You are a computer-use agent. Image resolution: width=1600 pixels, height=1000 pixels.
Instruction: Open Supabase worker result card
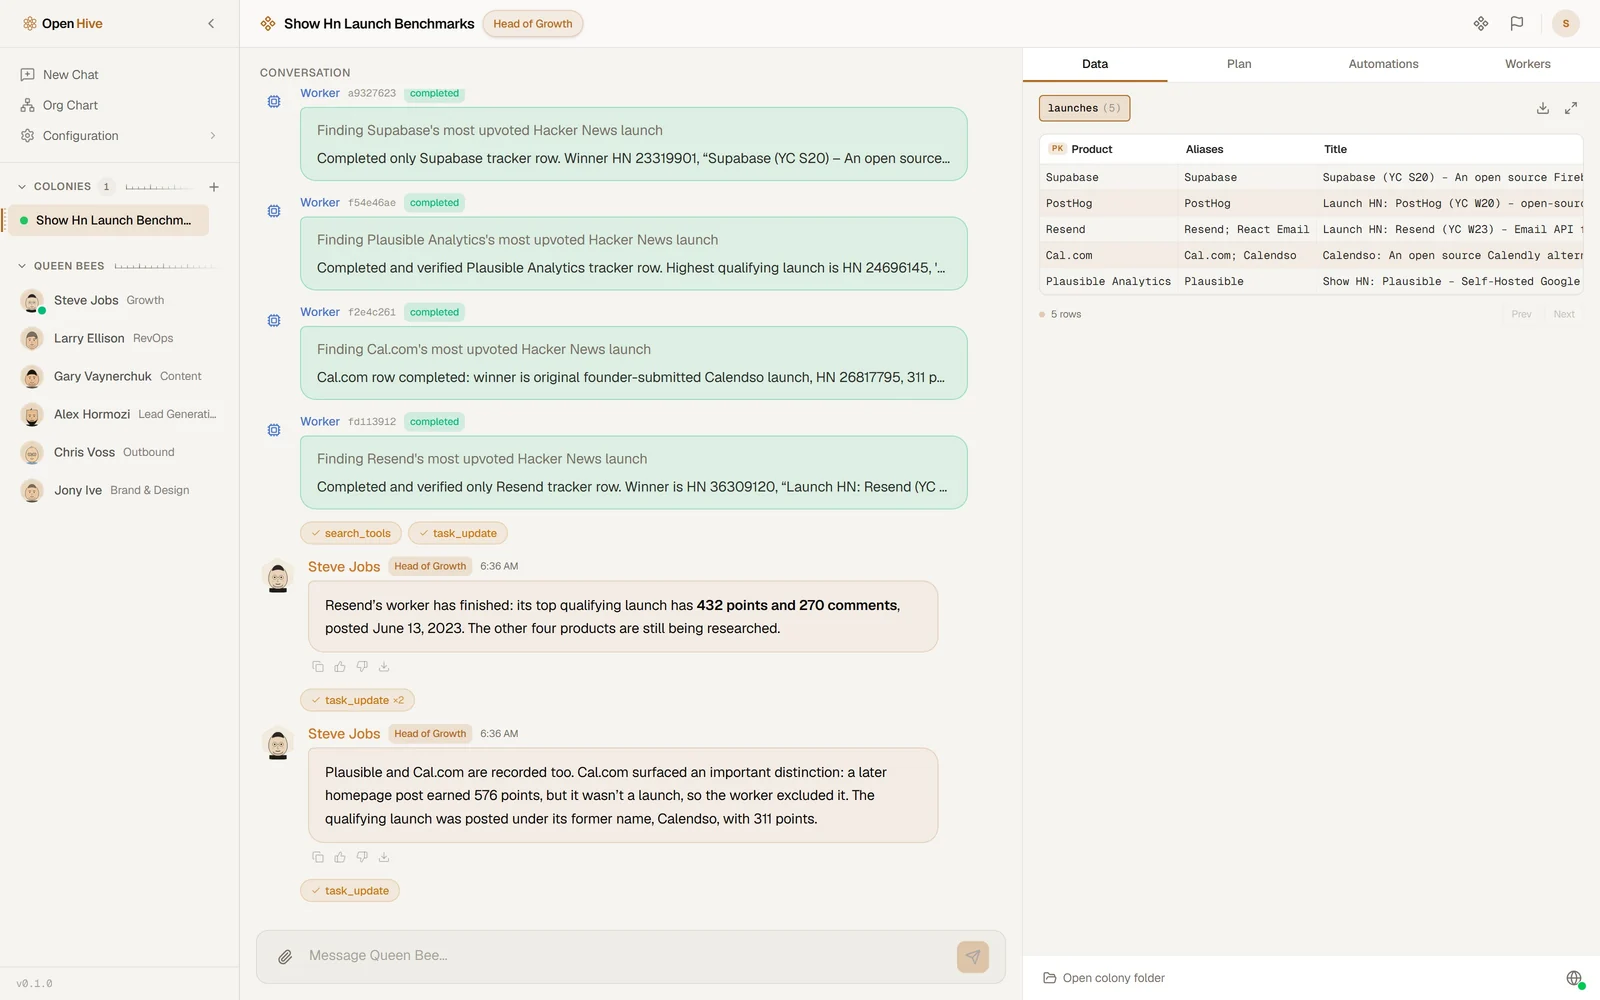[x=633, y=144]
